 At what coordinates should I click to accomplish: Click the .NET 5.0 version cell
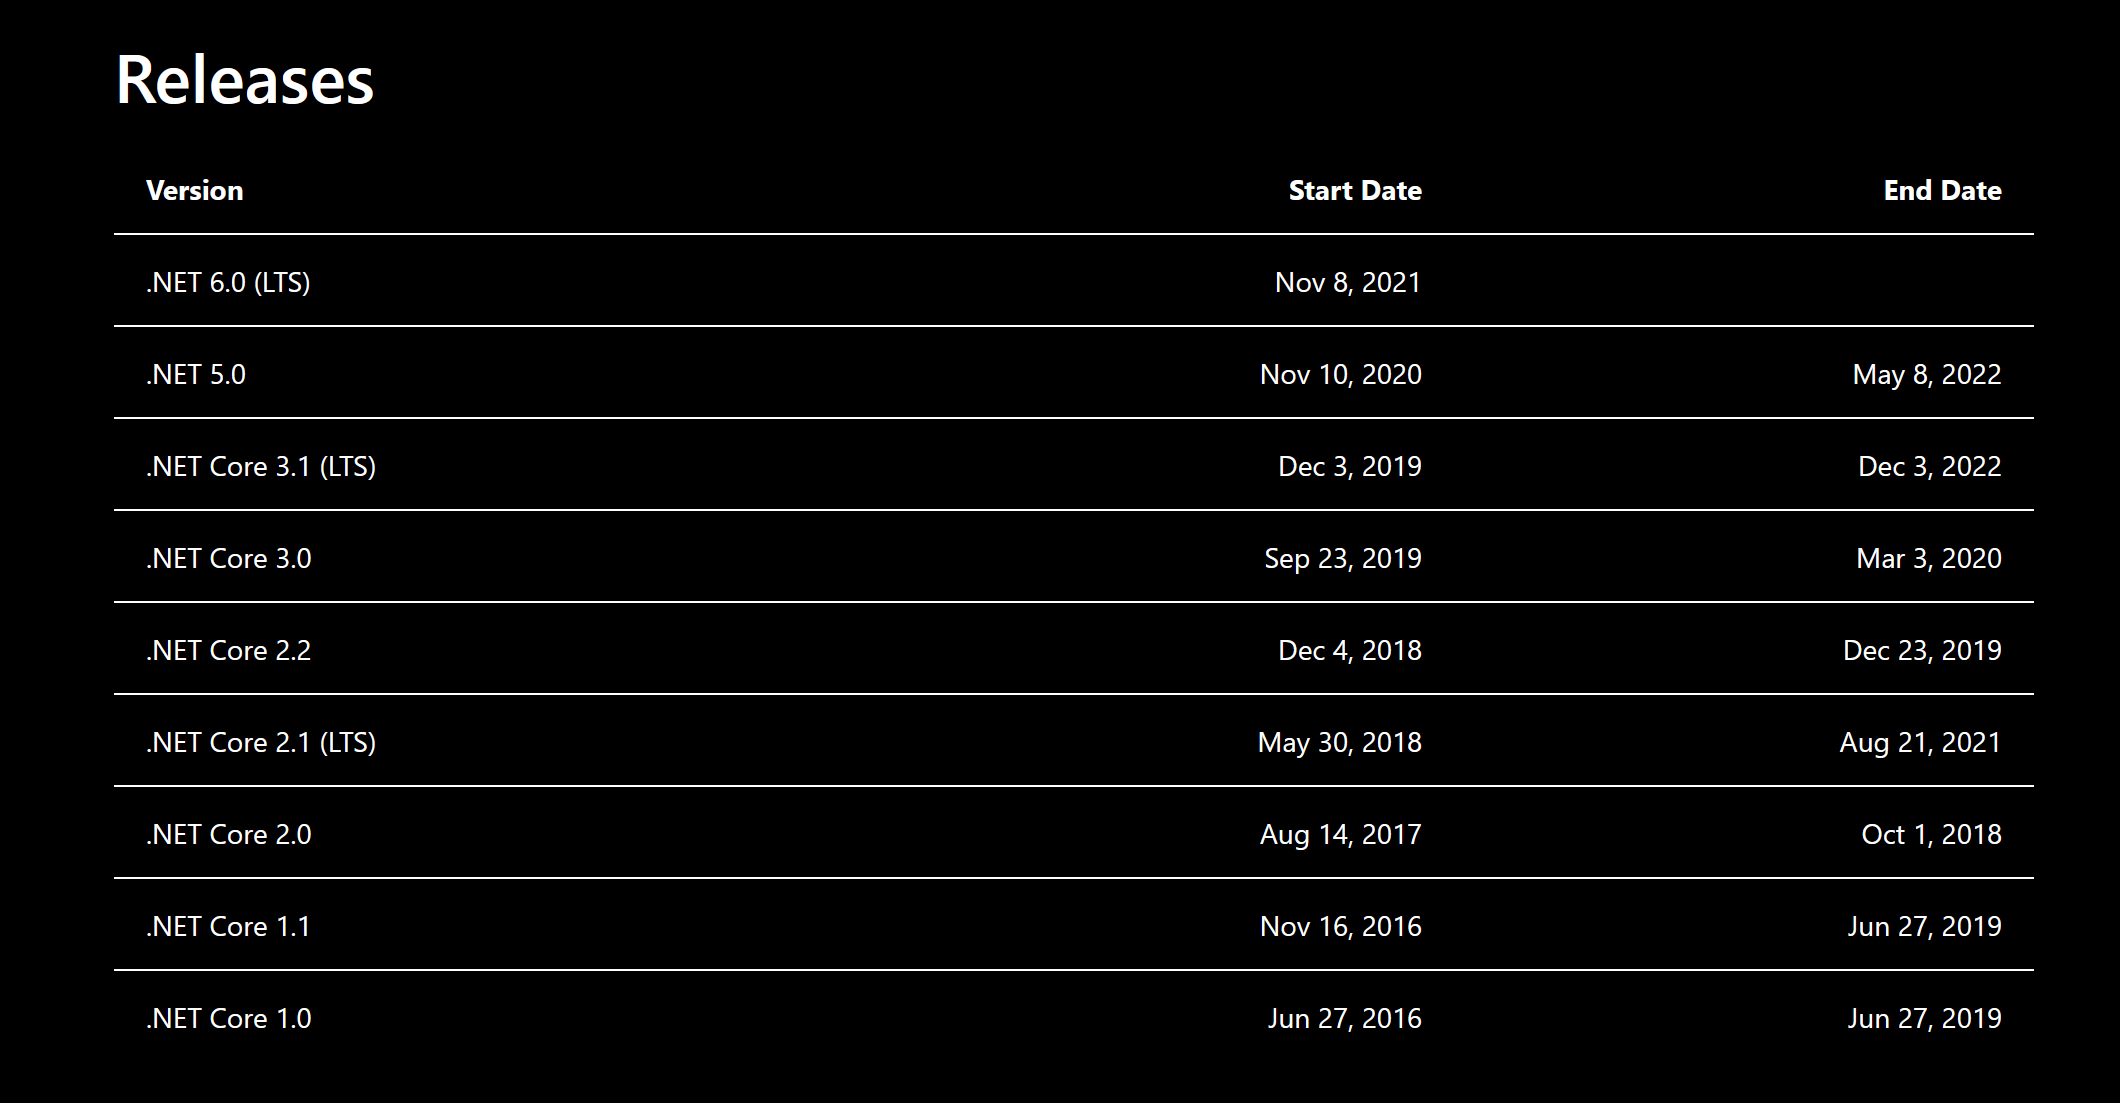196,375
